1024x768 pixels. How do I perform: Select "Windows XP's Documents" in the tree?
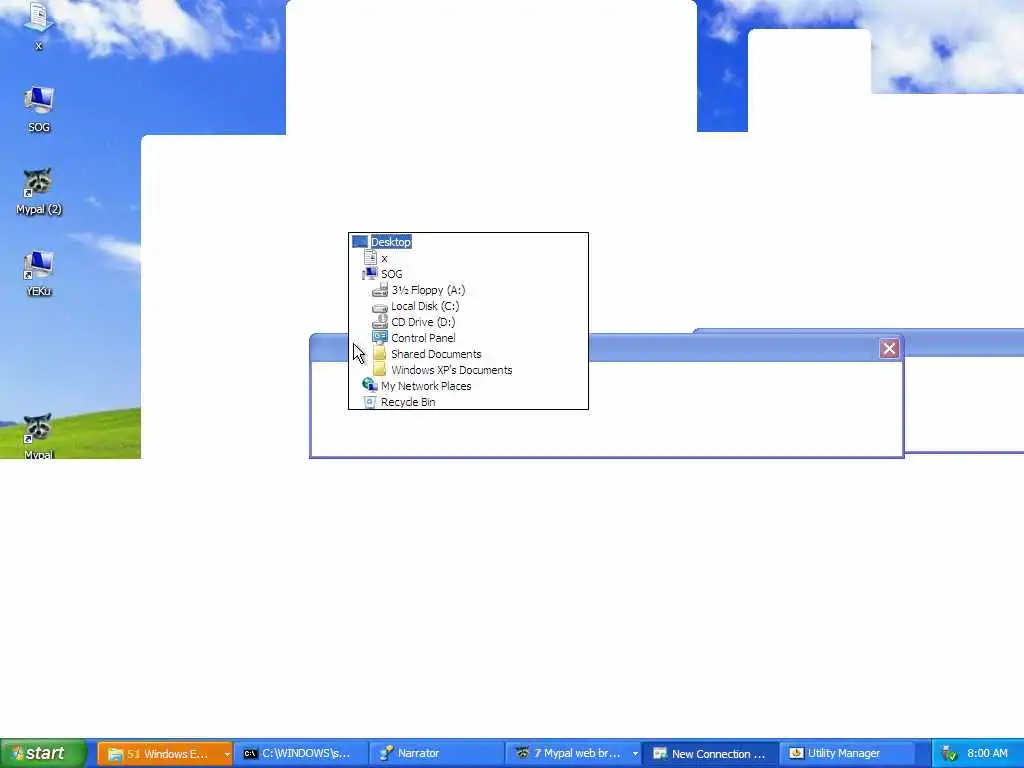(451, 370)
